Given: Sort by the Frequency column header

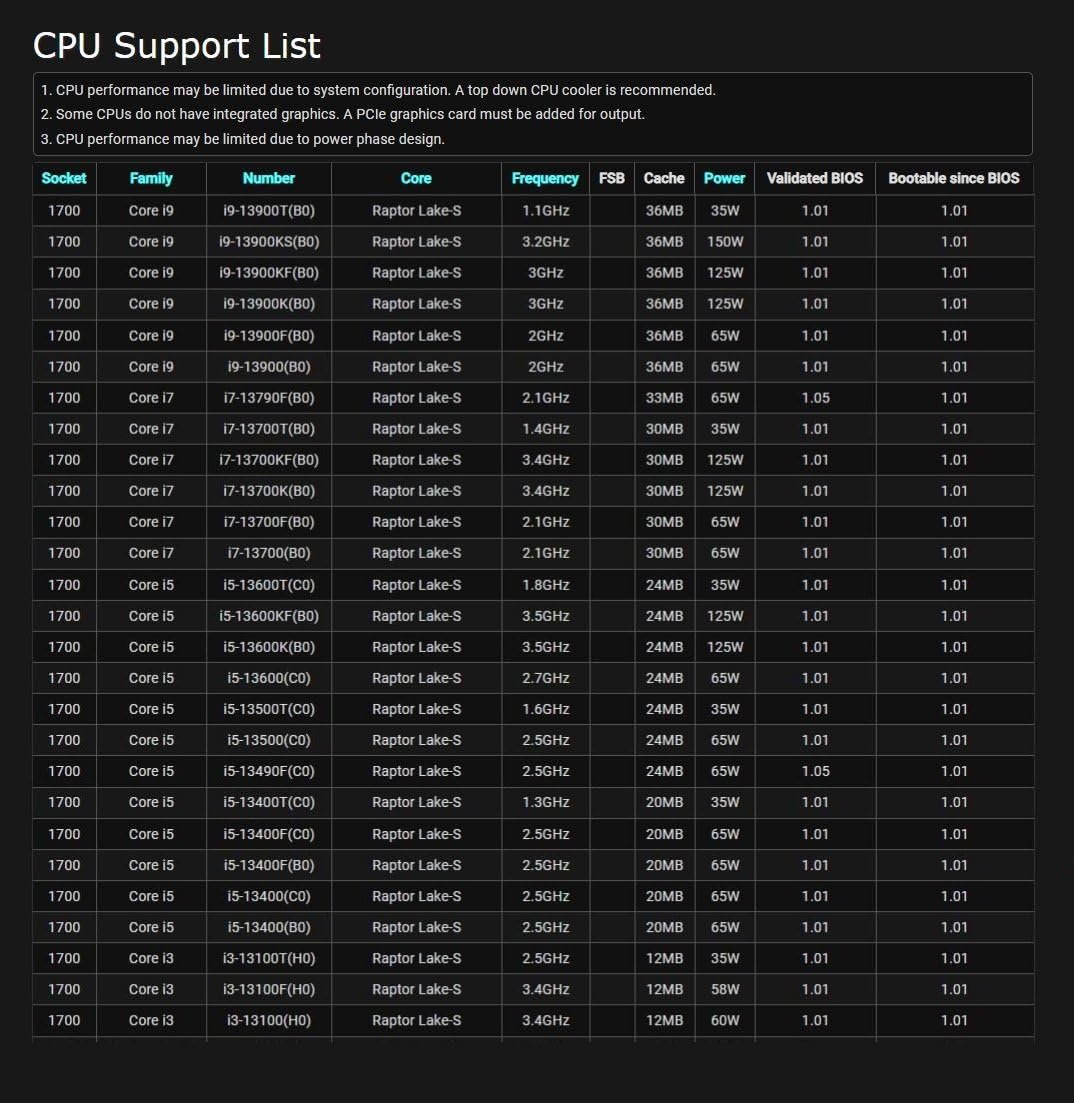Looking at the screenshot, I should click(x=545, y=178).
